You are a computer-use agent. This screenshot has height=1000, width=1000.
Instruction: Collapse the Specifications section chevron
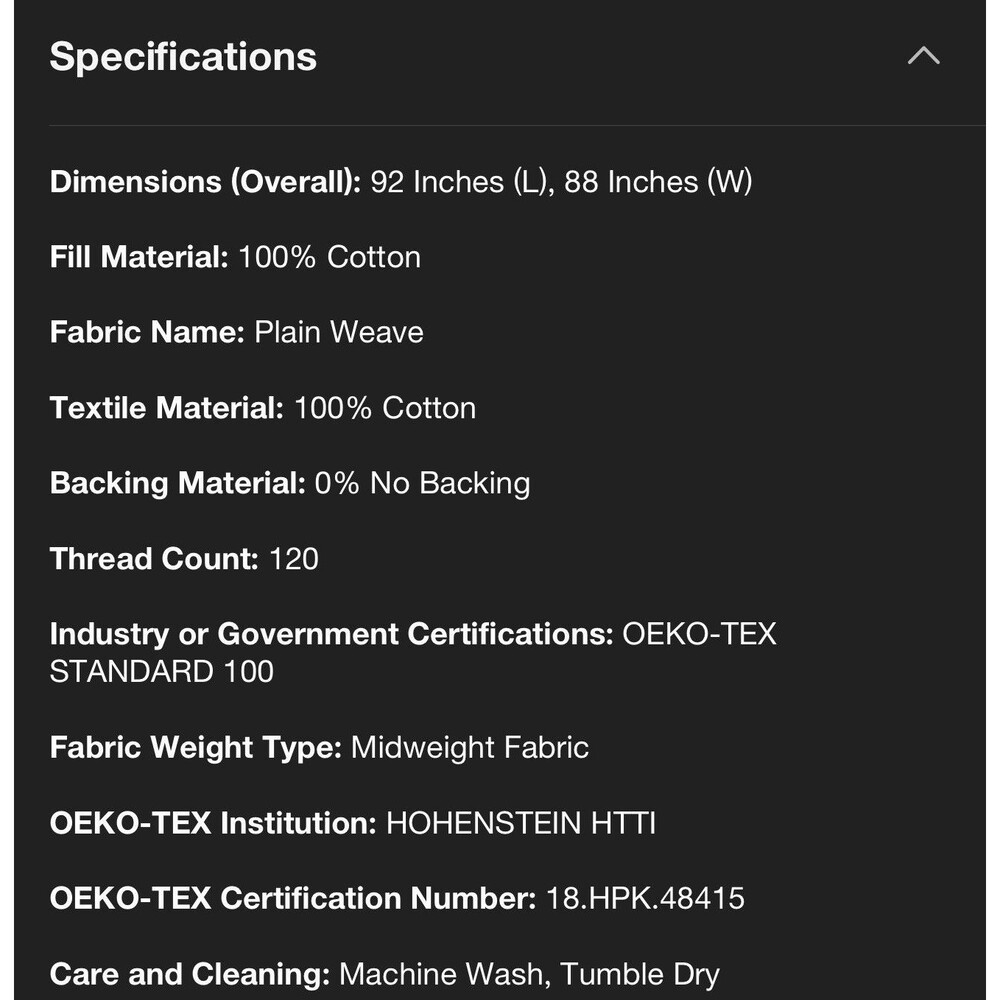(x=923, y=56)
